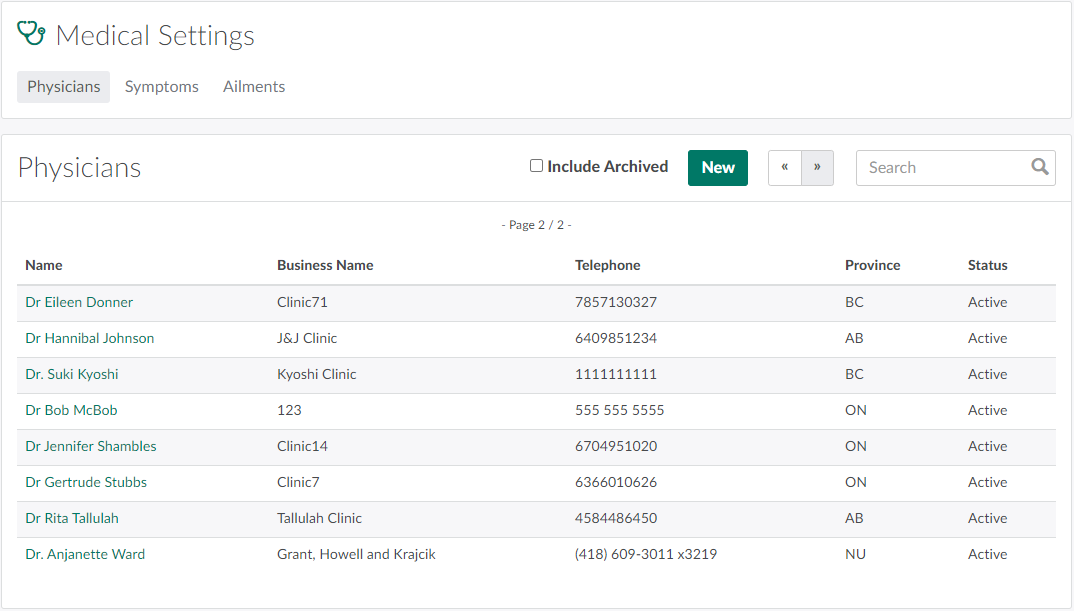Go to previous page with « button
The height and width of the screenshot is (611, 1074).
[x=785, y=168]
